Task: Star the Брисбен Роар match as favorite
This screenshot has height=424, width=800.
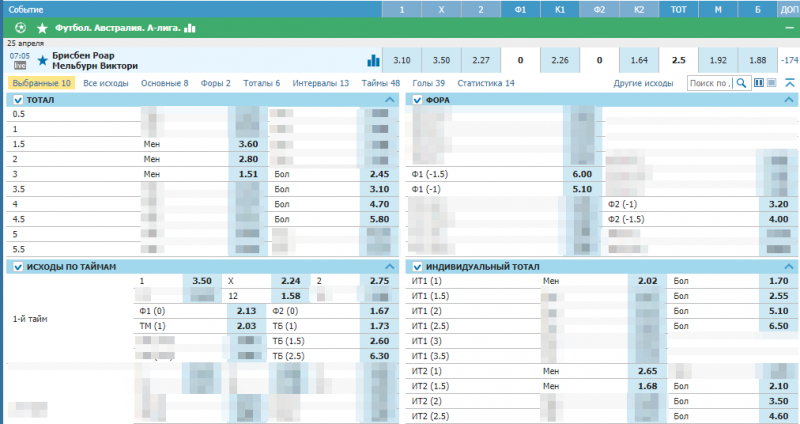Action: pos(42,60)
